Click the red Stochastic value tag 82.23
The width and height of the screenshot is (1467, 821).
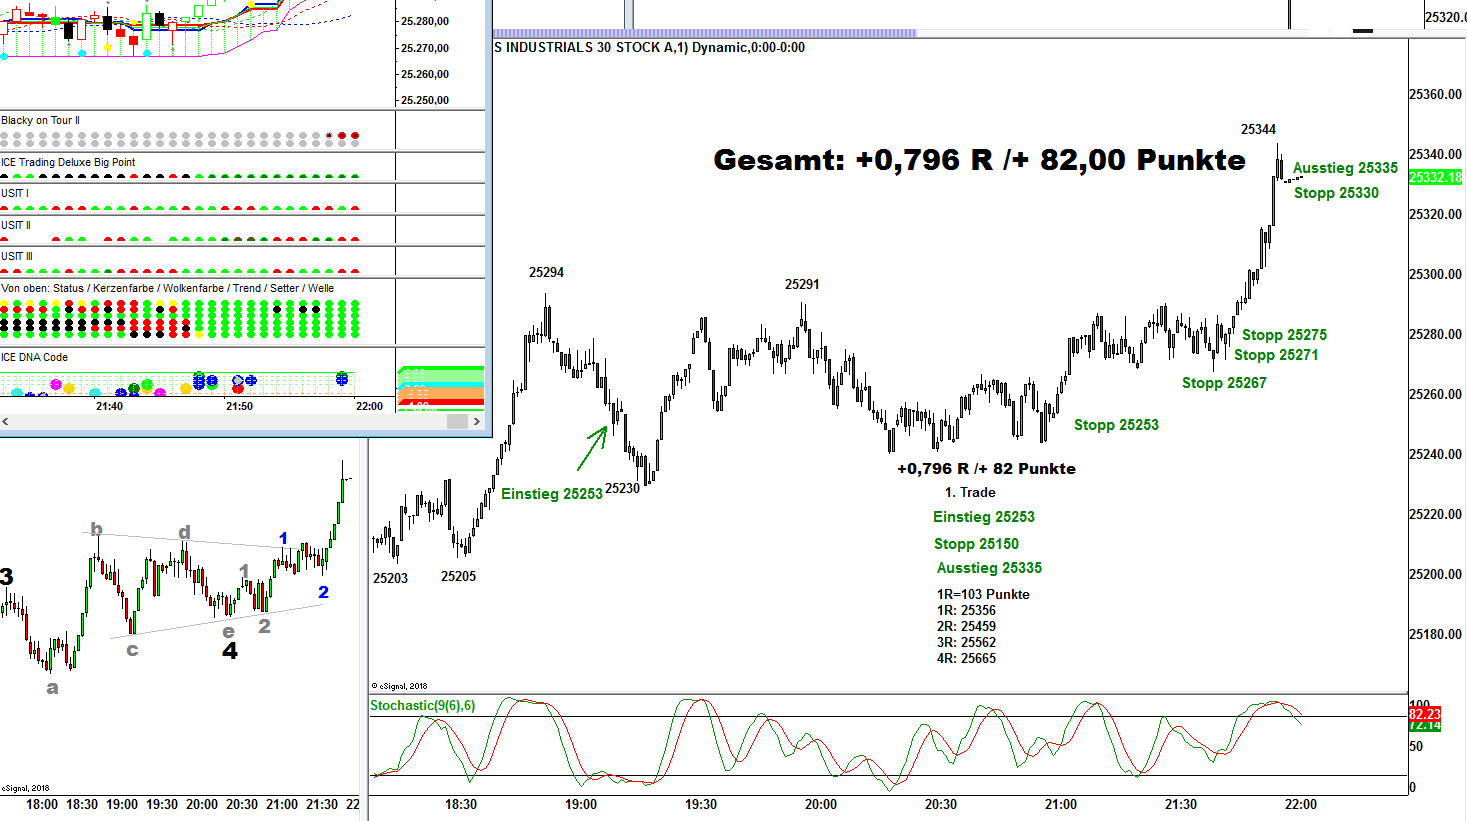tap(1424, 714)
